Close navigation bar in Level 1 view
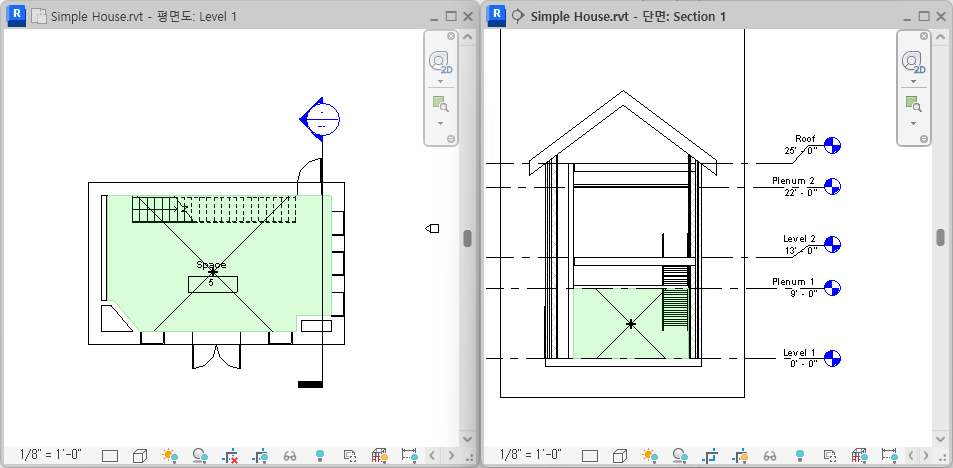This screenshot has width=953, height=468. coord(451,36)
